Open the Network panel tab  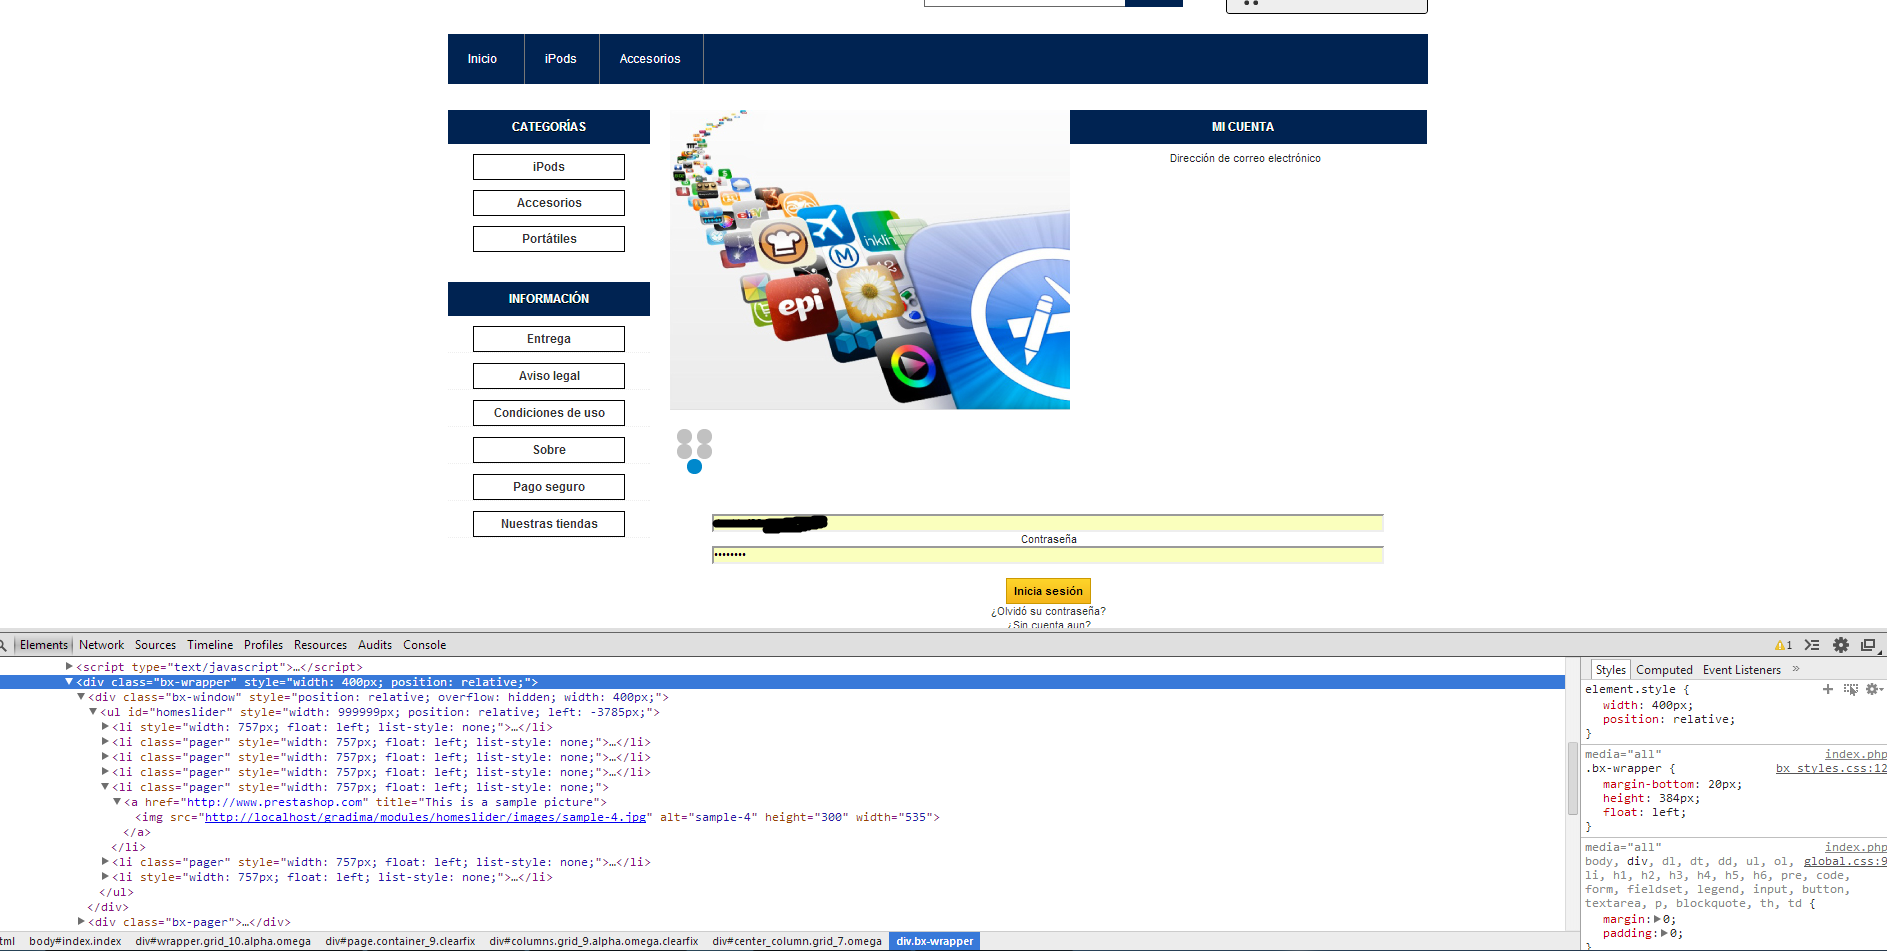[x=102, y=645]
